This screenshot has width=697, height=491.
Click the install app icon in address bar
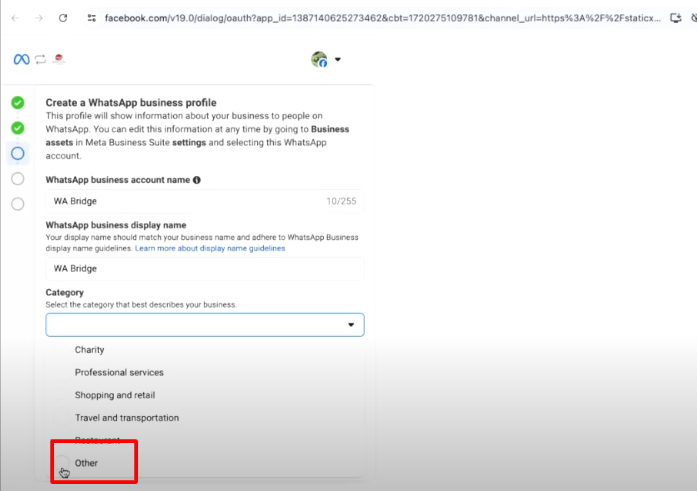point(676,18)
